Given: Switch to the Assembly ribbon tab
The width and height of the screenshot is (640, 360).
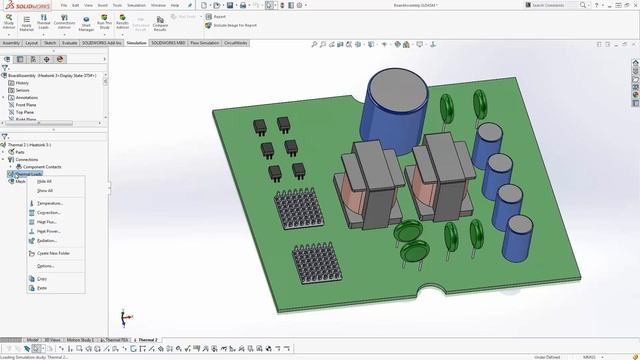Looking at the screenshot, I should (11, 43).
